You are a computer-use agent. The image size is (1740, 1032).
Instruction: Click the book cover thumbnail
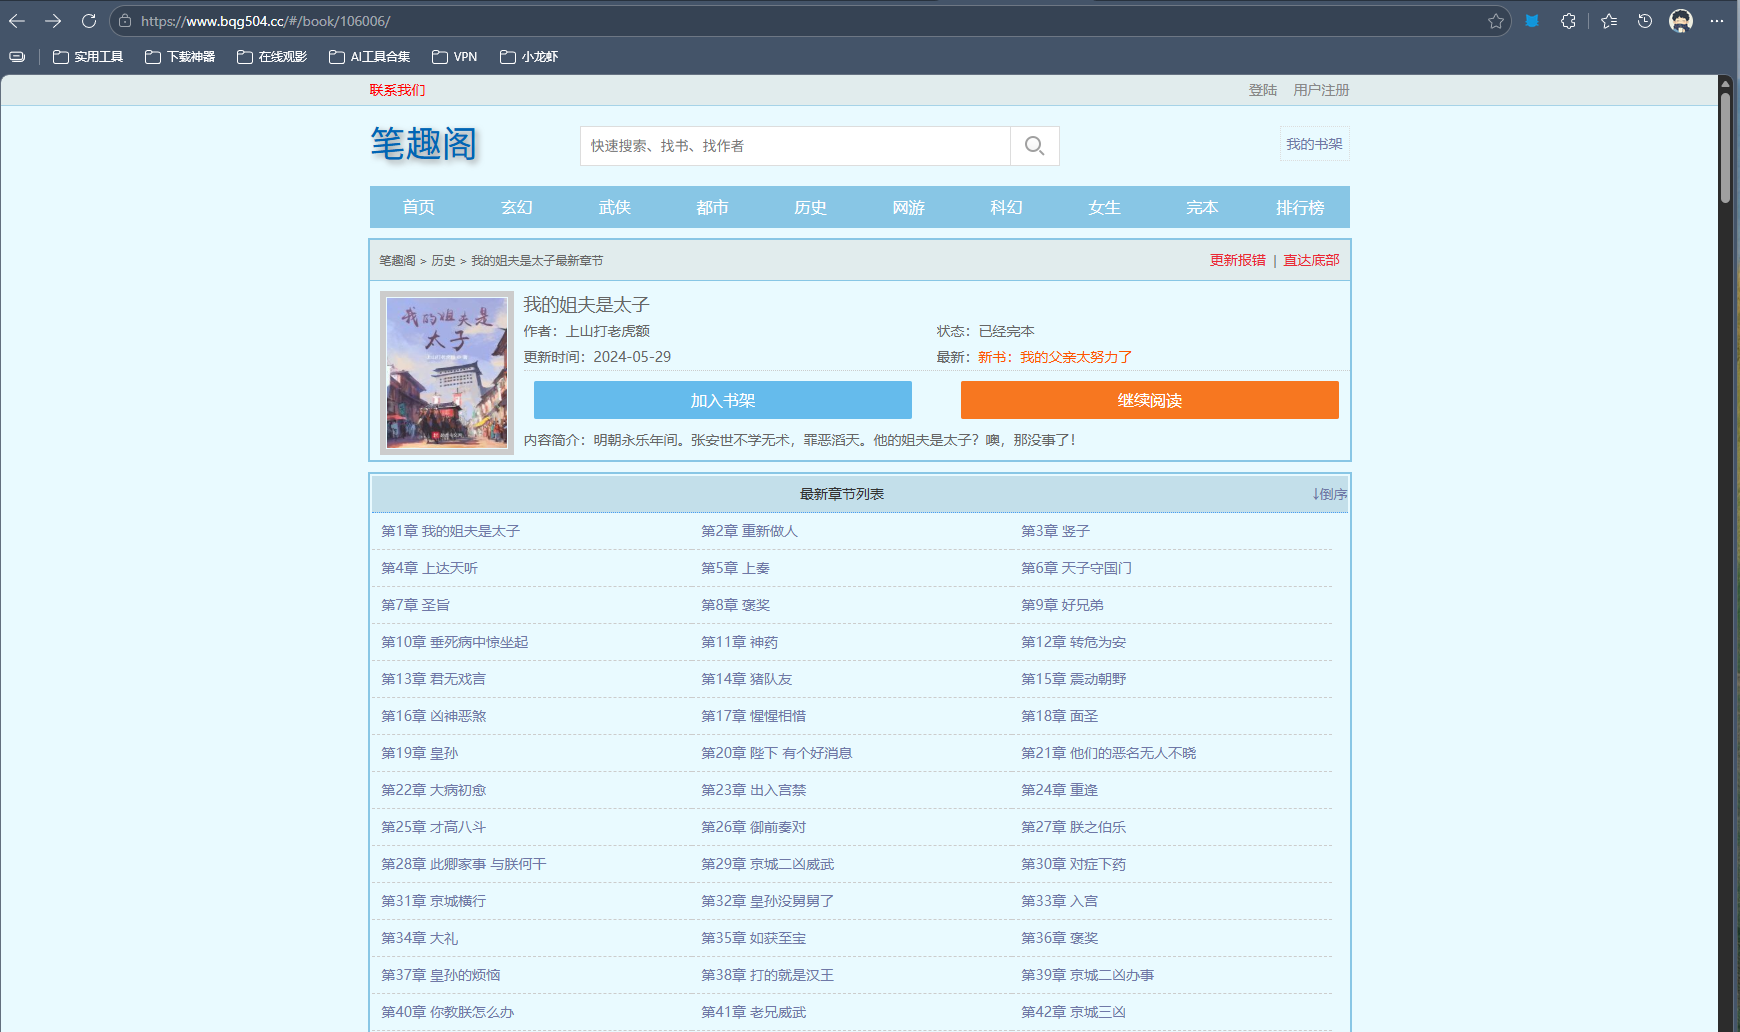tap(446, 373)
